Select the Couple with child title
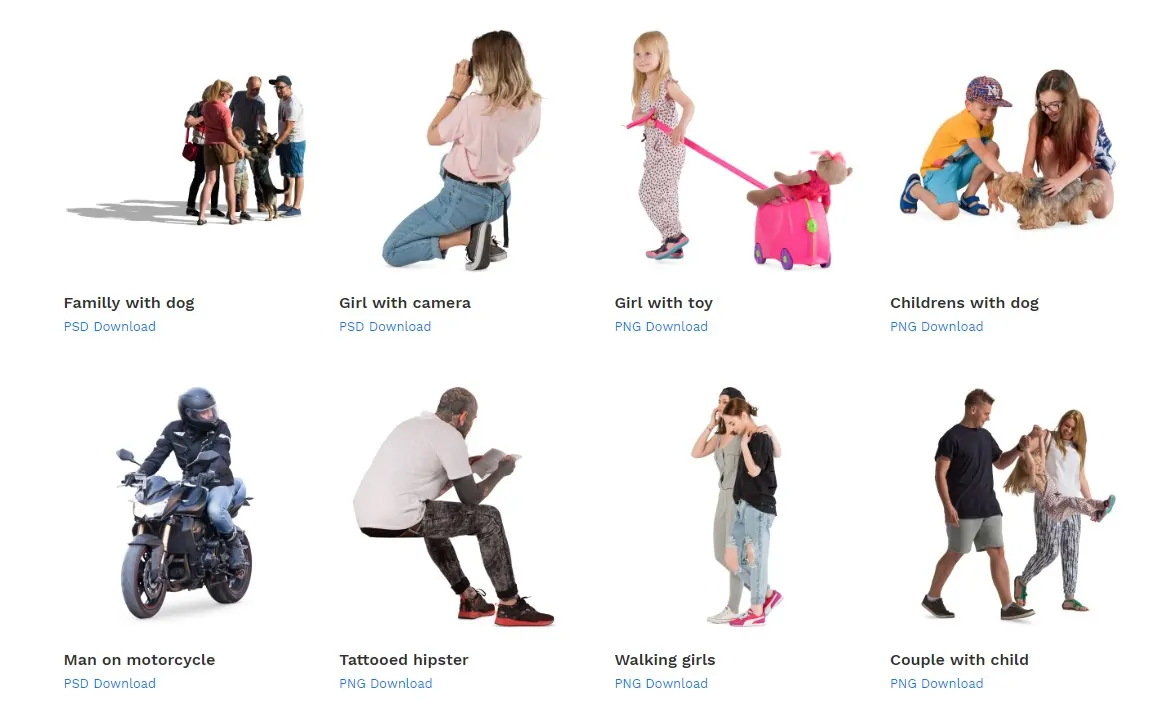The width and height of the screenshot is (1173, 727). click(x=959, y=660)
